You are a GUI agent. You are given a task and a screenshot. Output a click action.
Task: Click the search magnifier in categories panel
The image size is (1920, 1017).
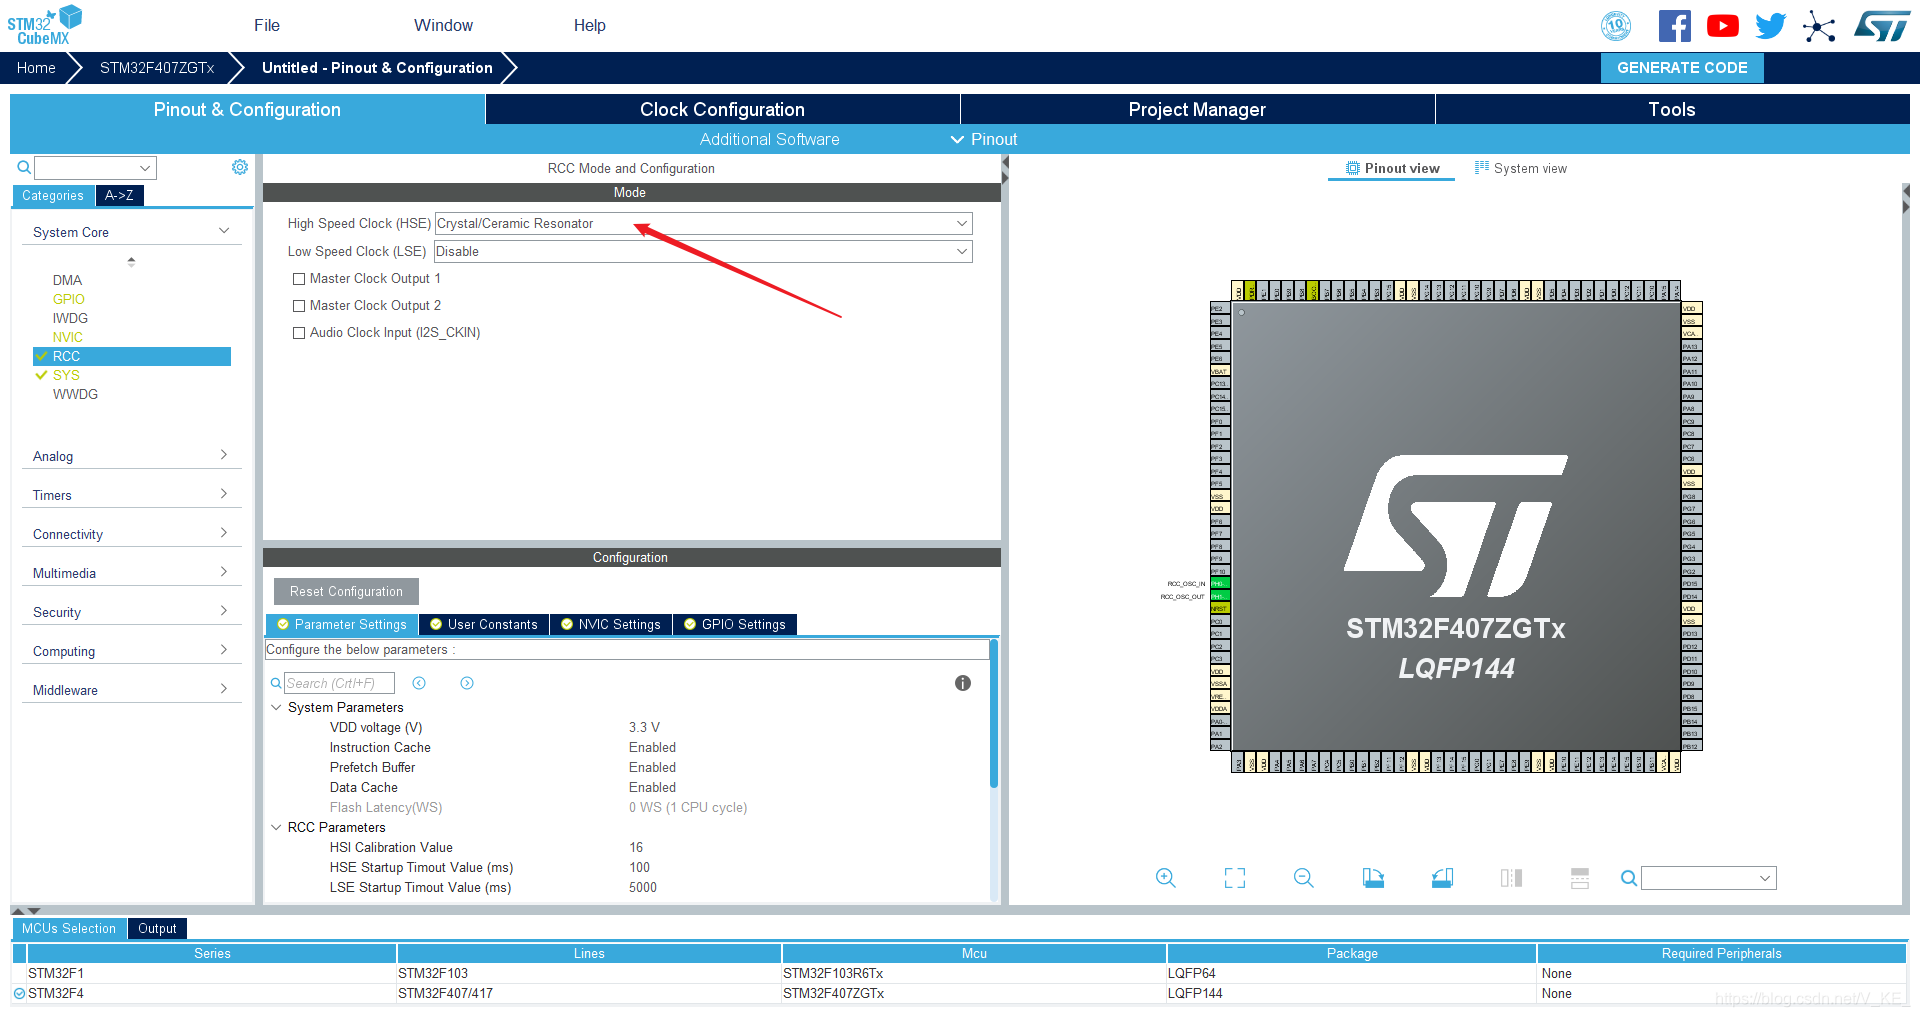pos(24,168)
